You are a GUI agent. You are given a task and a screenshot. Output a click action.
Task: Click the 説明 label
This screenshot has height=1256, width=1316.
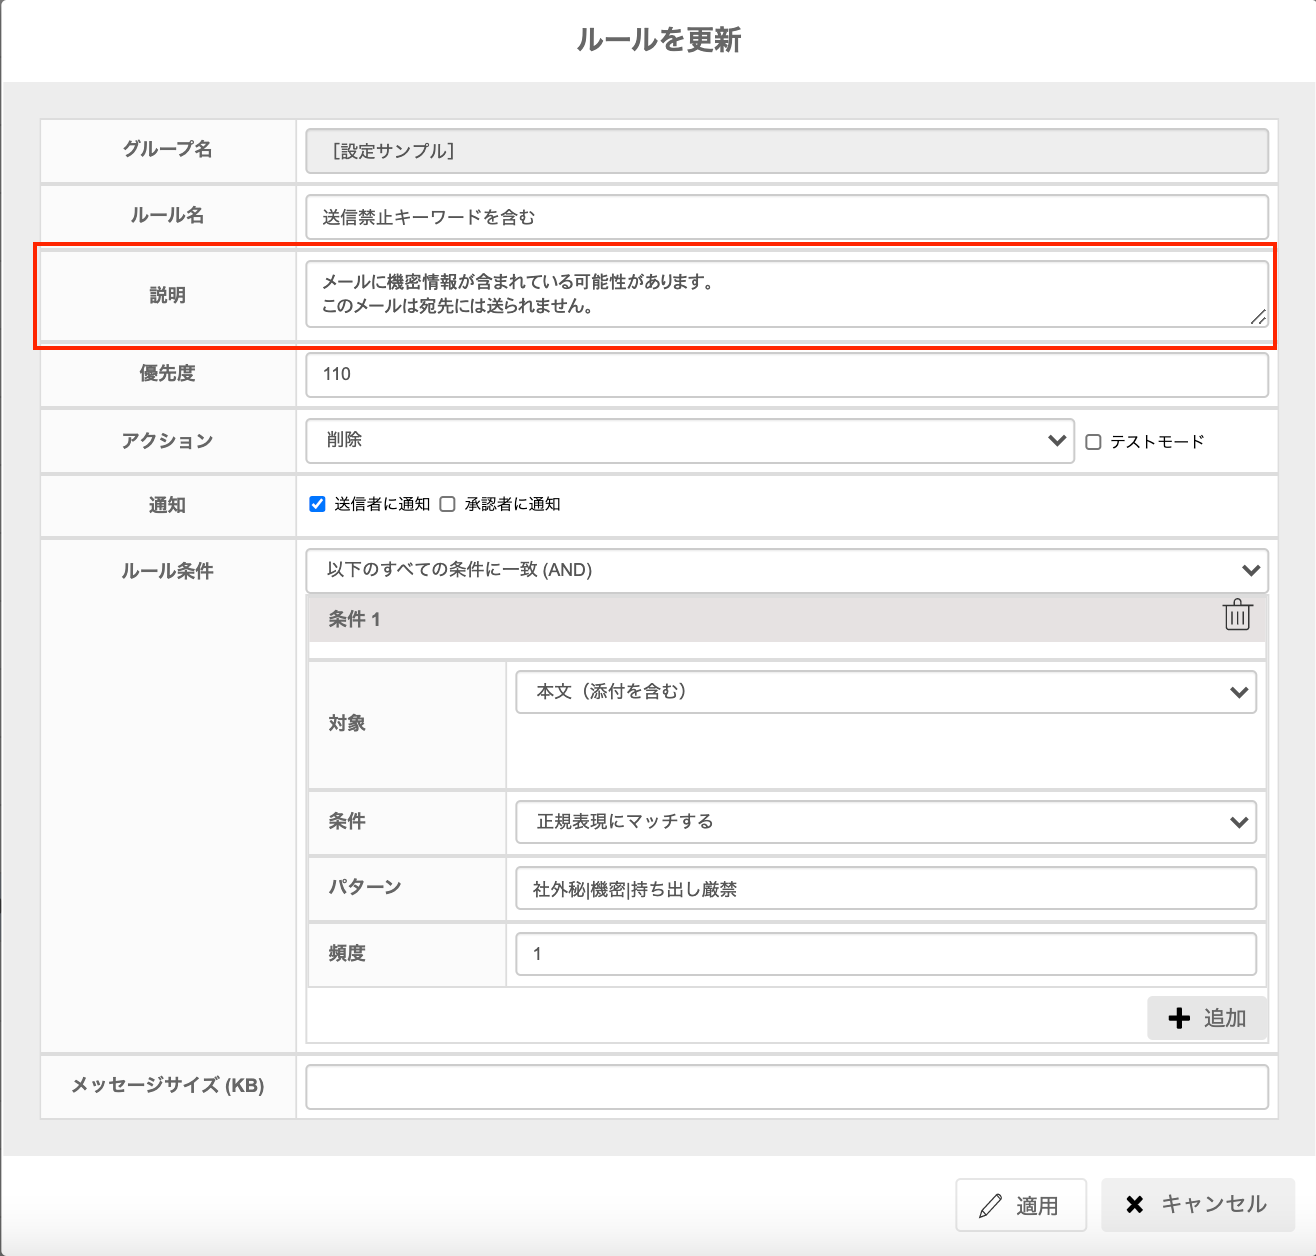167,295
